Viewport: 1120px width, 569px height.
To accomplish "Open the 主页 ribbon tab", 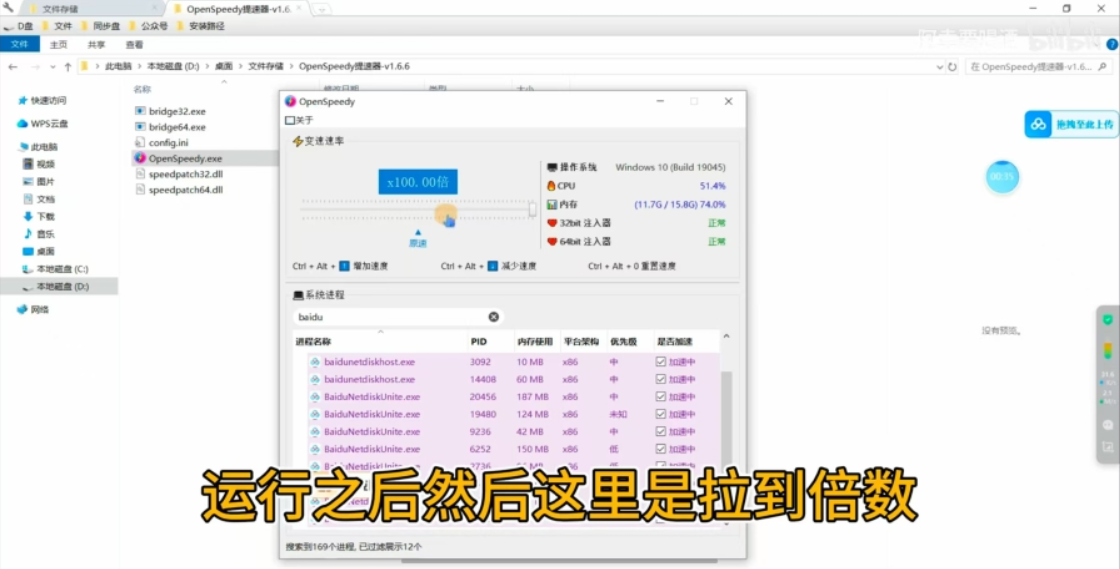I will tap(59, 44).
